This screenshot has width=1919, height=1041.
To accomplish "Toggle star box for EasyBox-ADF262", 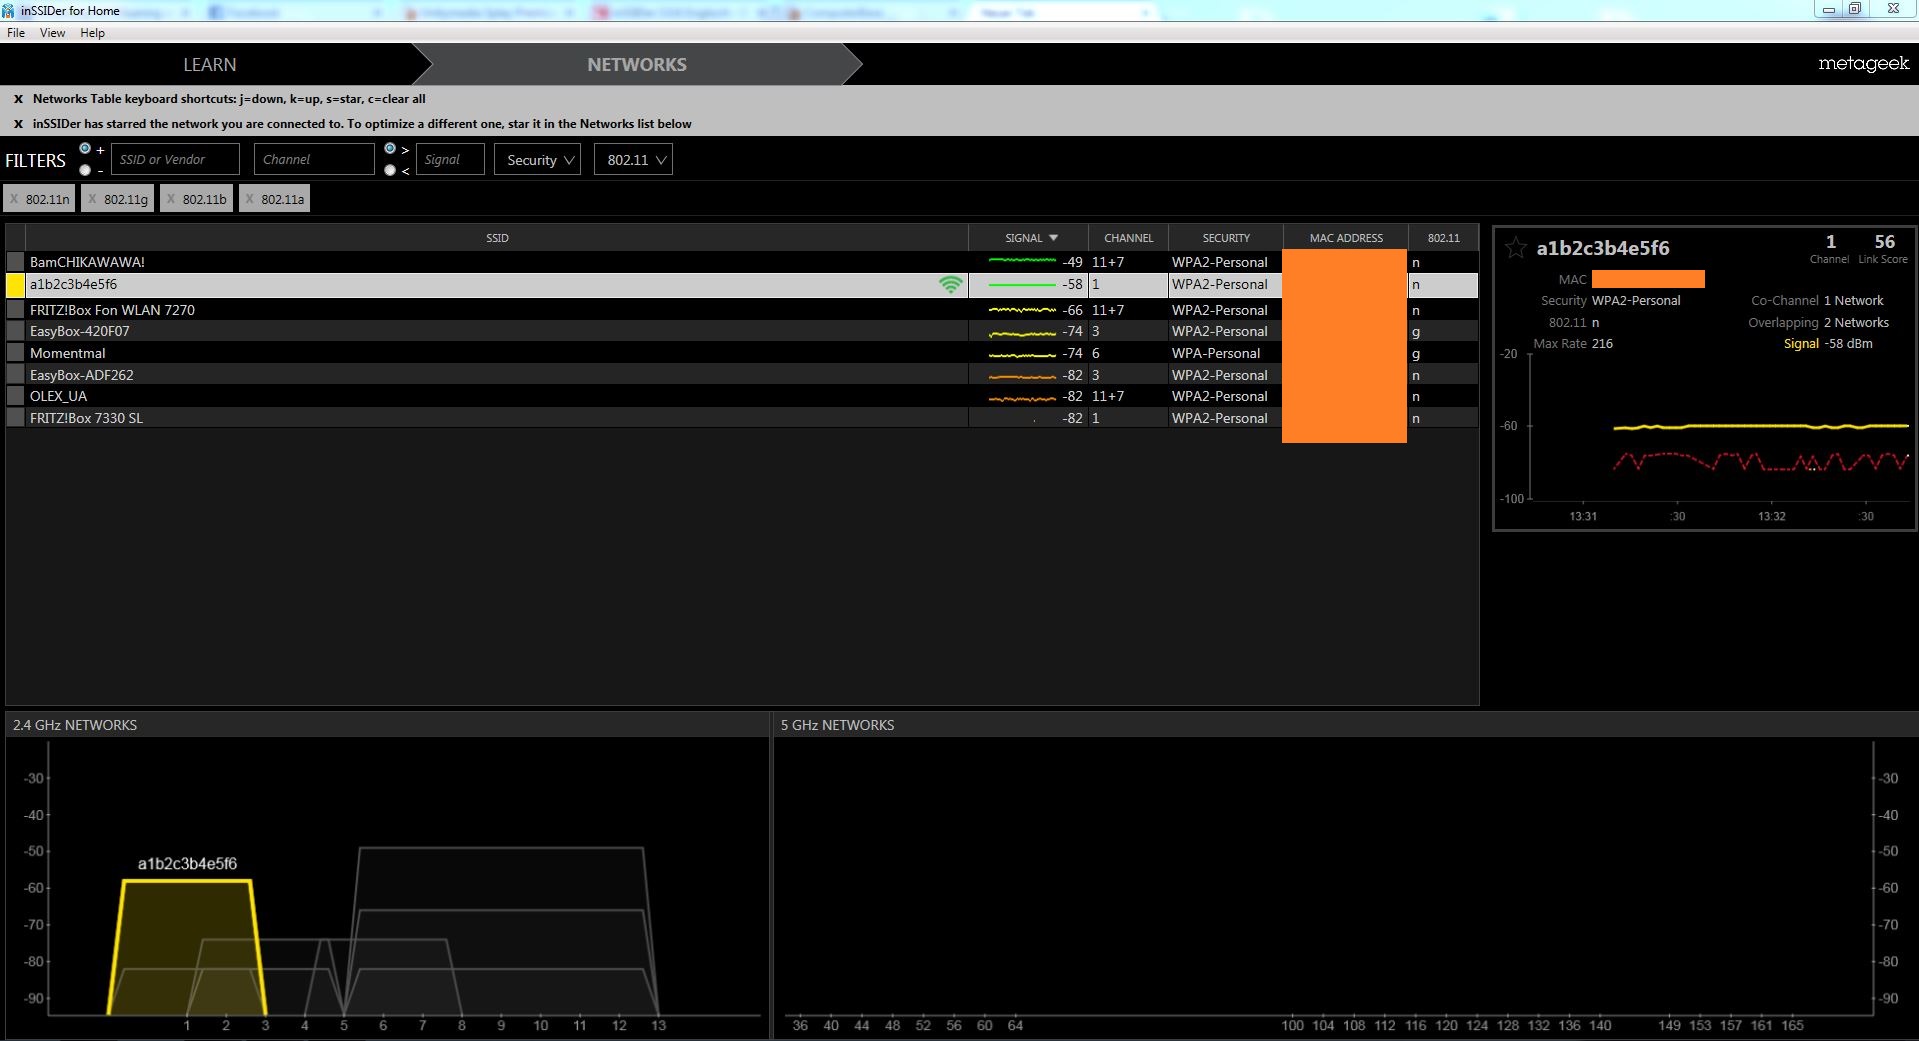I will tap(15, 375).
